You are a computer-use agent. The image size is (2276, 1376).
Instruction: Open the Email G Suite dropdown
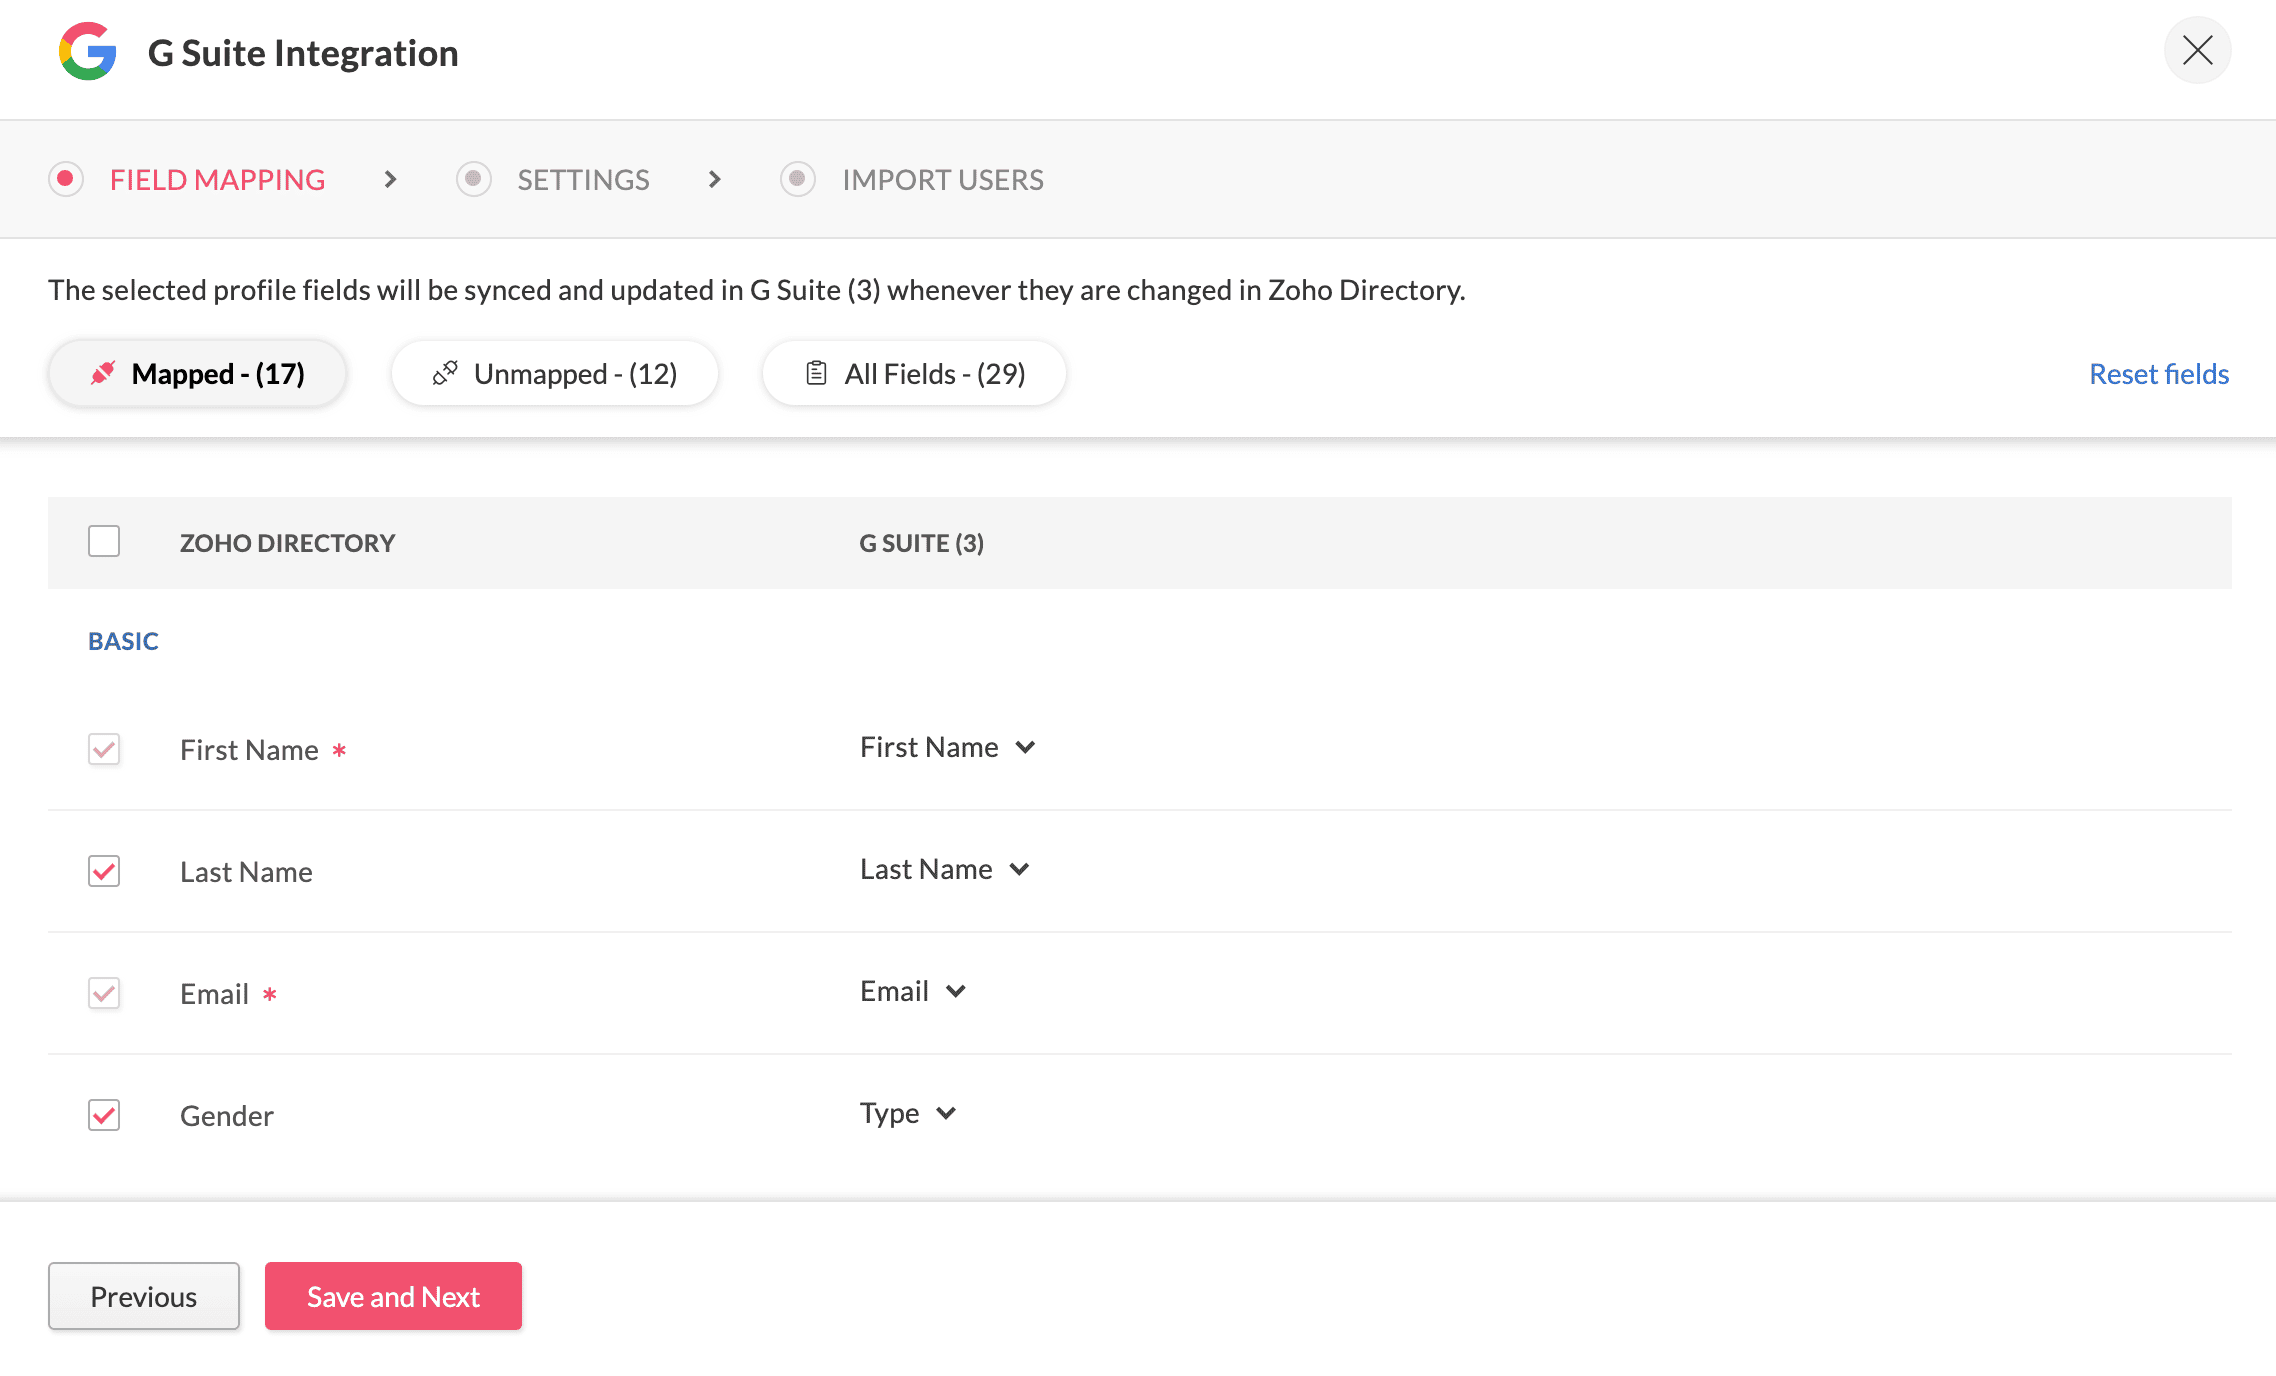(x=913, y=991)
